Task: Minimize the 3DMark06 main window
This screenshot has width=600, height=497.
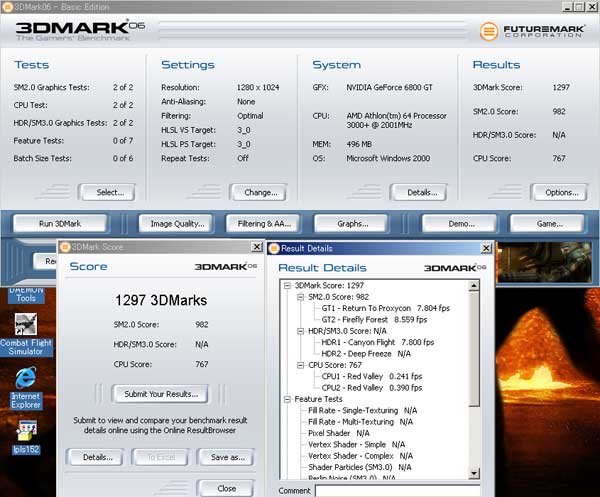Action: pyautogui.click(x=567, y=7)
